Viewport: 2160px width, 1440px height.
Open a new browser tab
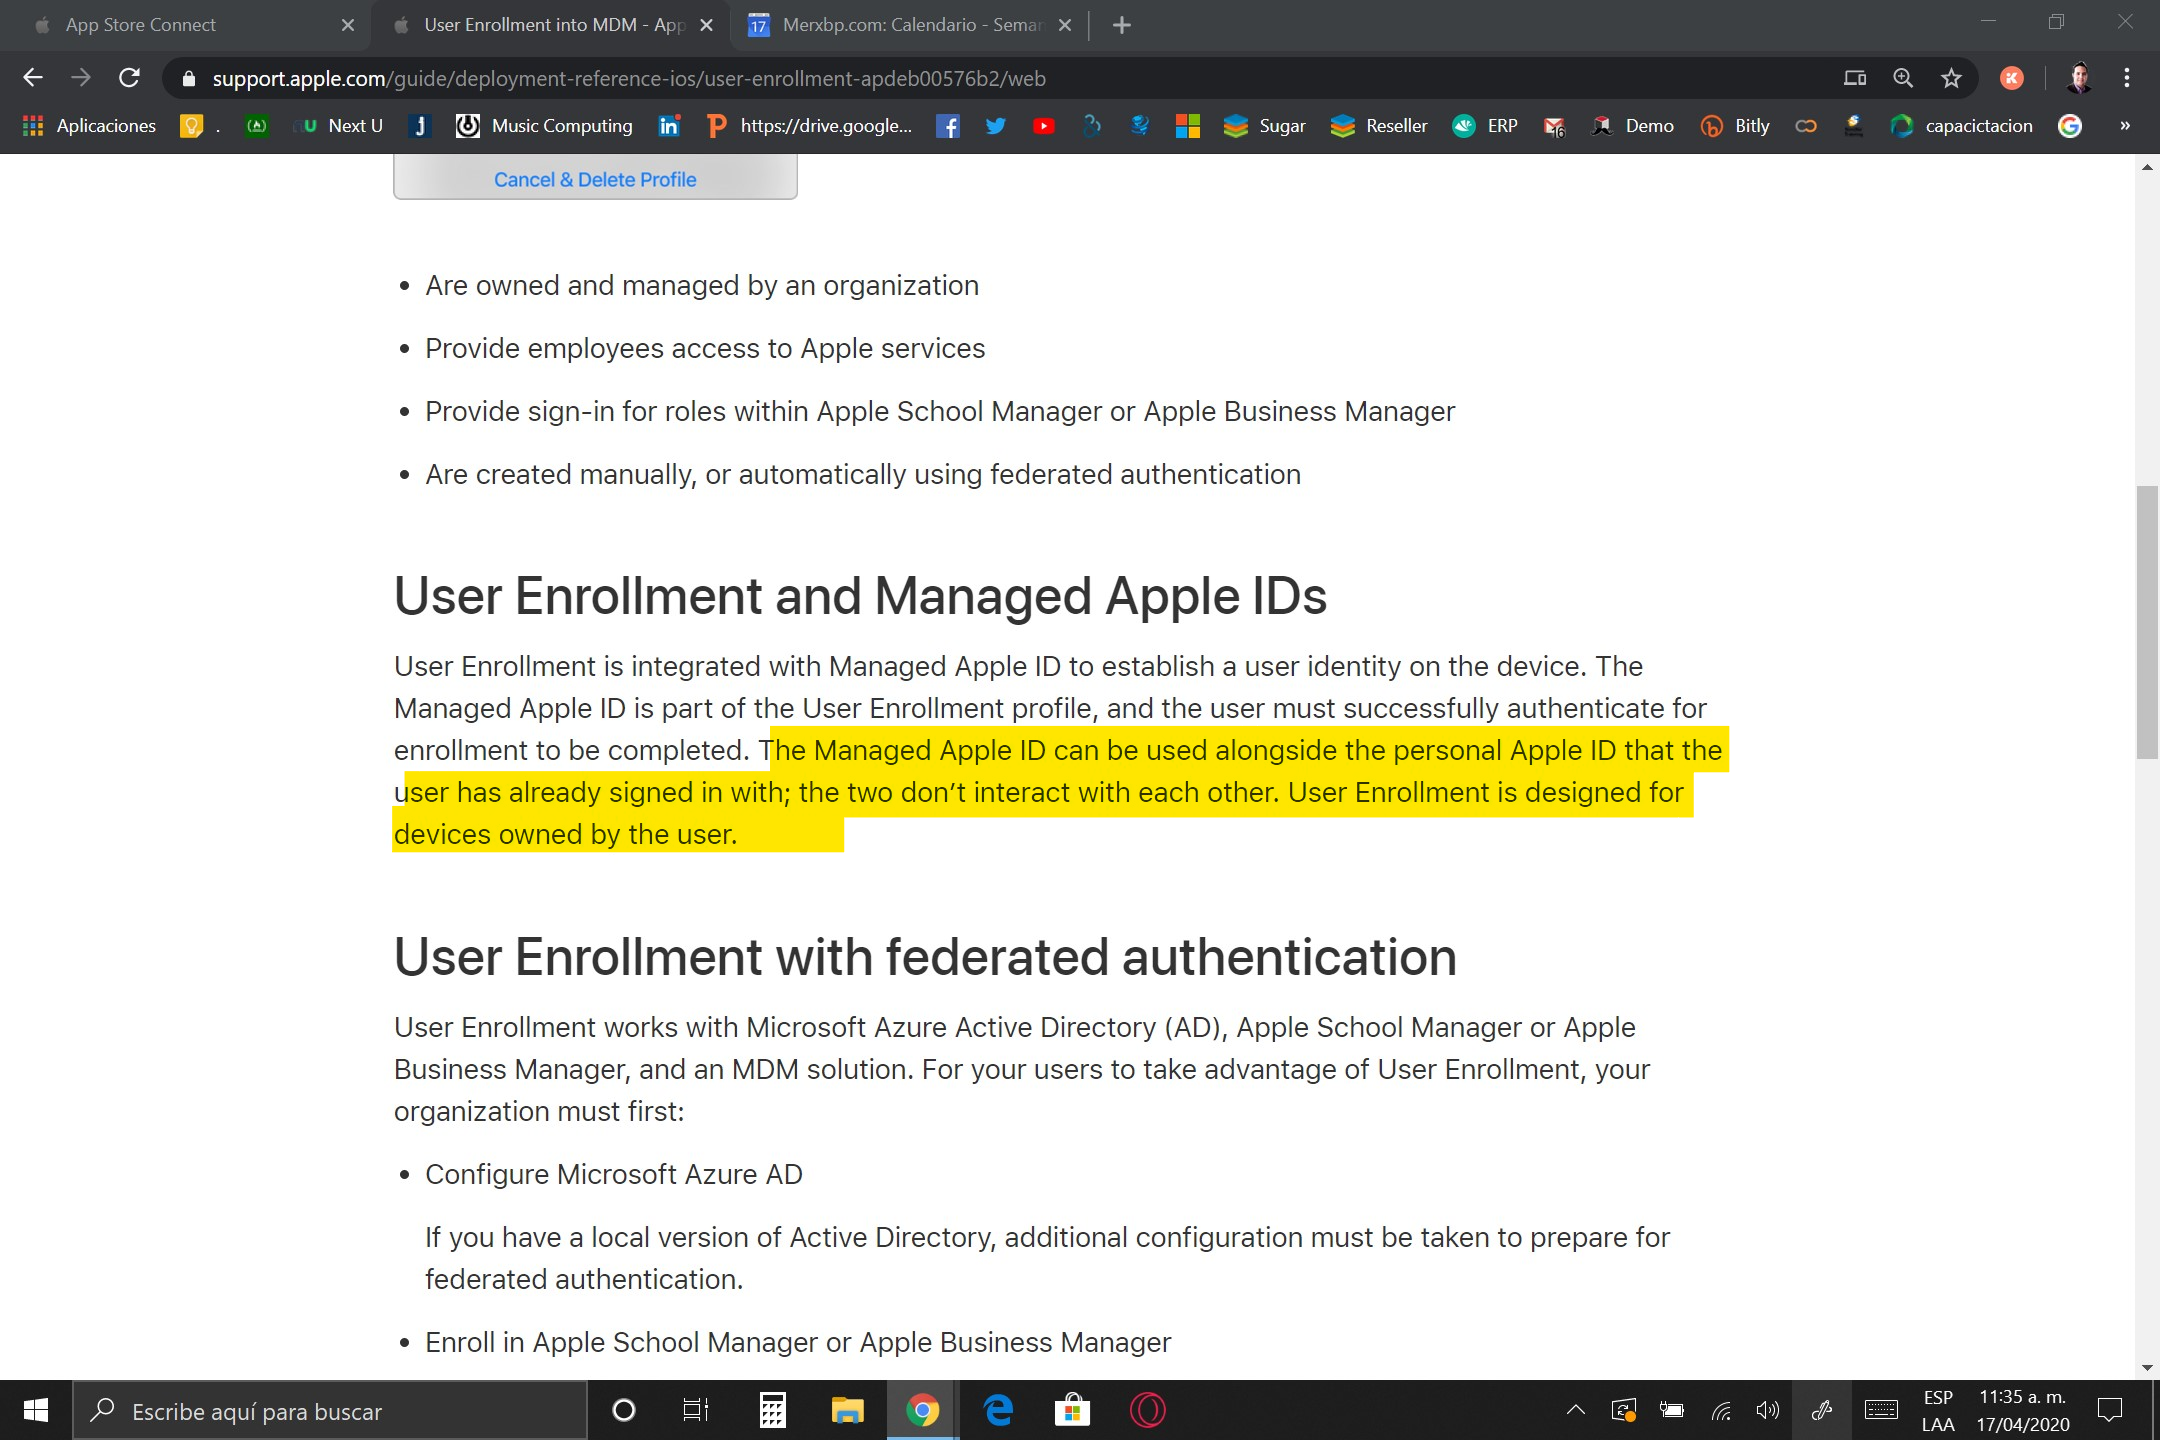(x=1121, y=25)
